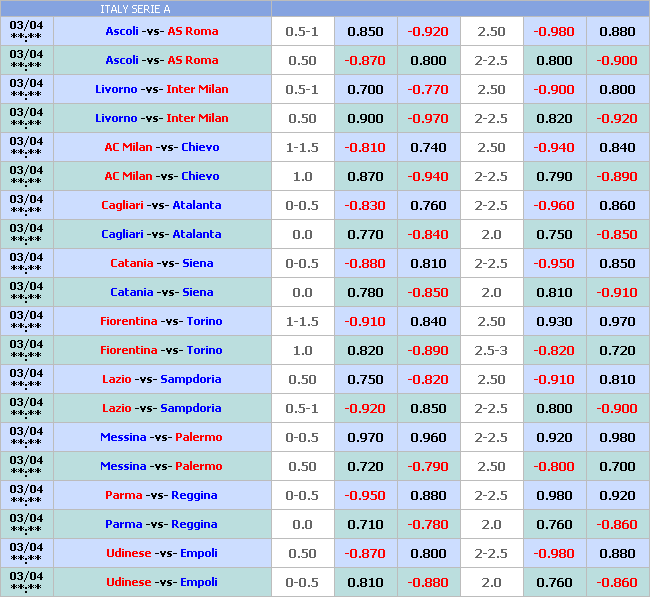Viewport: 650px width, 597px height.
Task: Select 0.790 odds in AC Milan 1.0 handicap row
Action: pyautogui.click(x=554, y=176)
